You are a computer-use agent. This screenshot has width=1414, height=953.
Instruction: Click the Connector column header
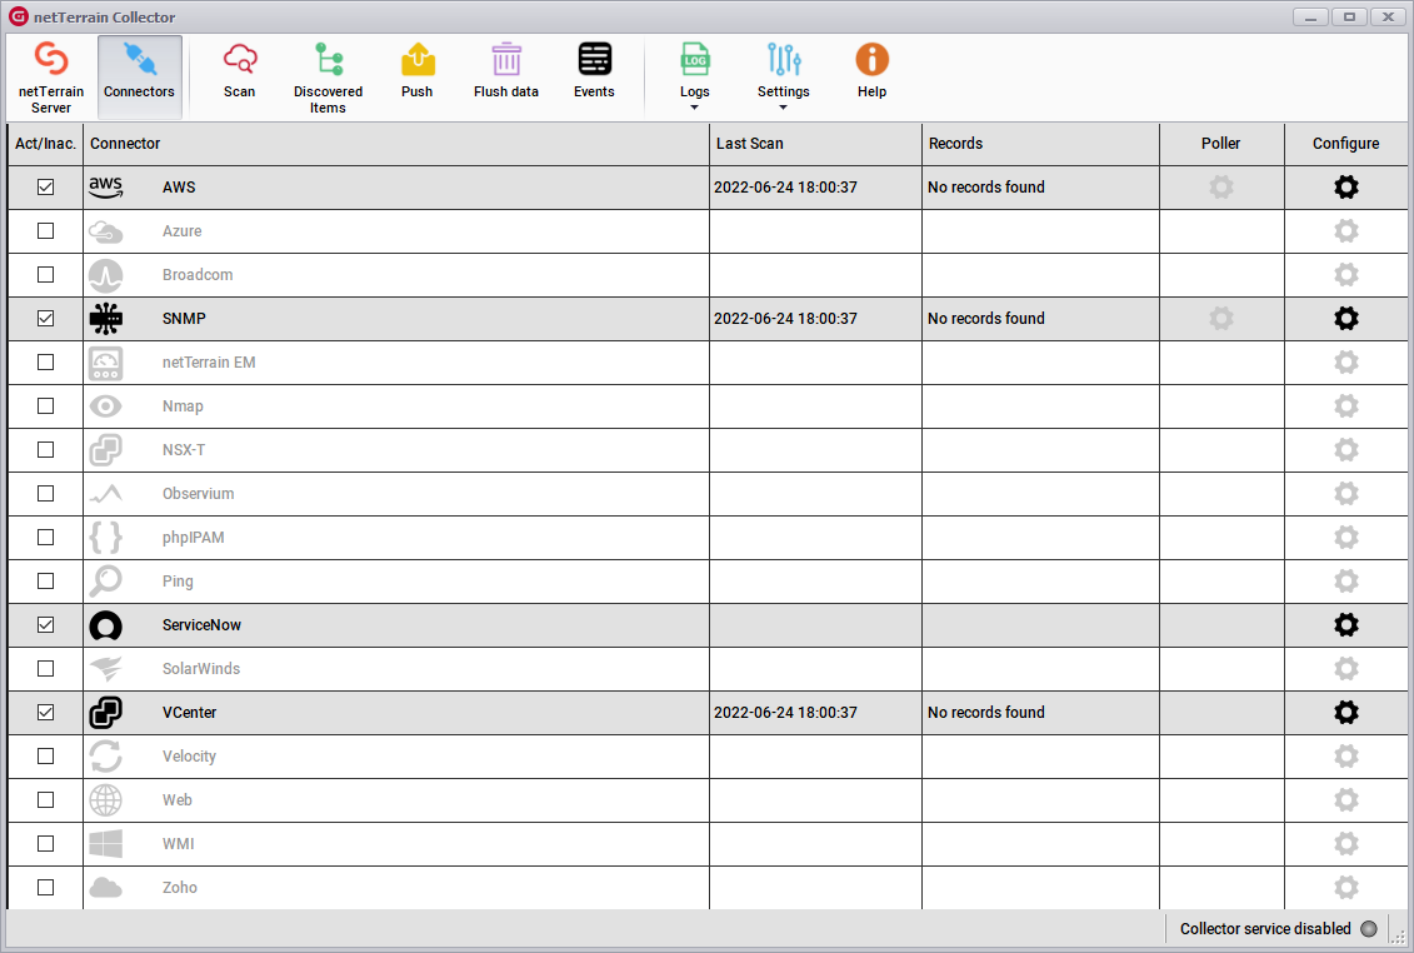[x=125, y=143]
